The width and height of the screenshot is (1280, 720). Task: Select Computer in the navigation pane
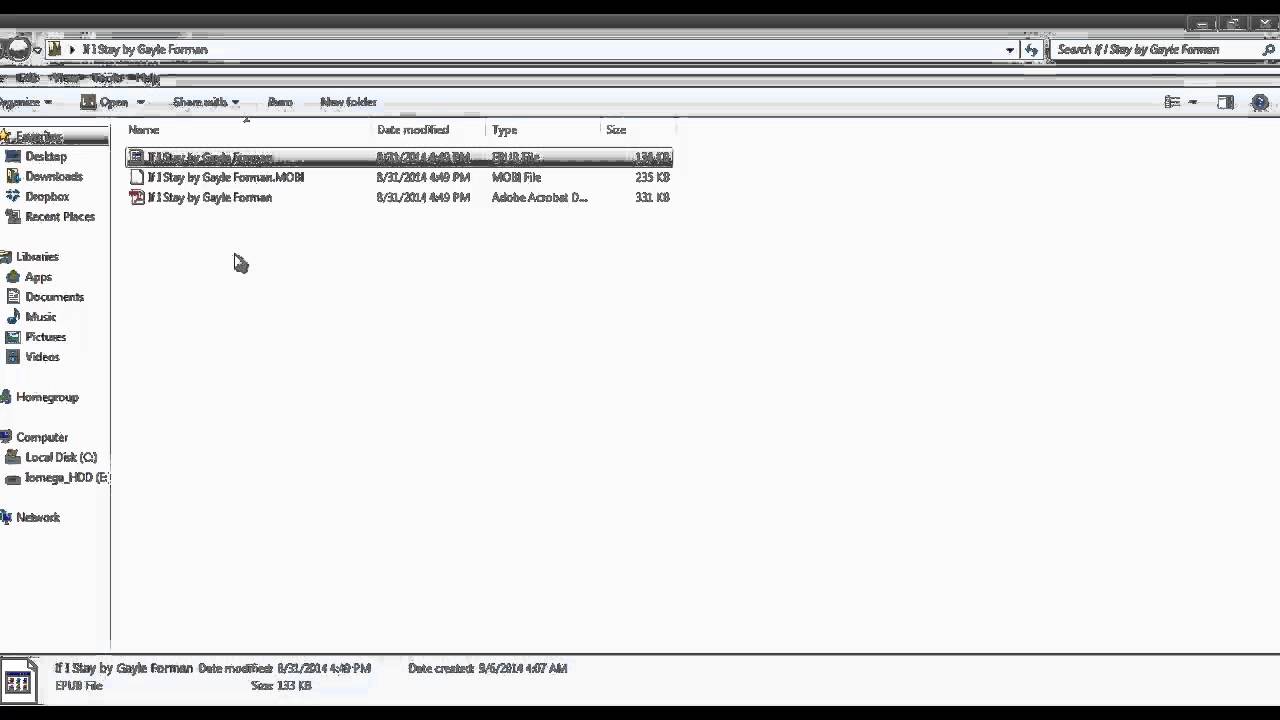tap(42, 437)
